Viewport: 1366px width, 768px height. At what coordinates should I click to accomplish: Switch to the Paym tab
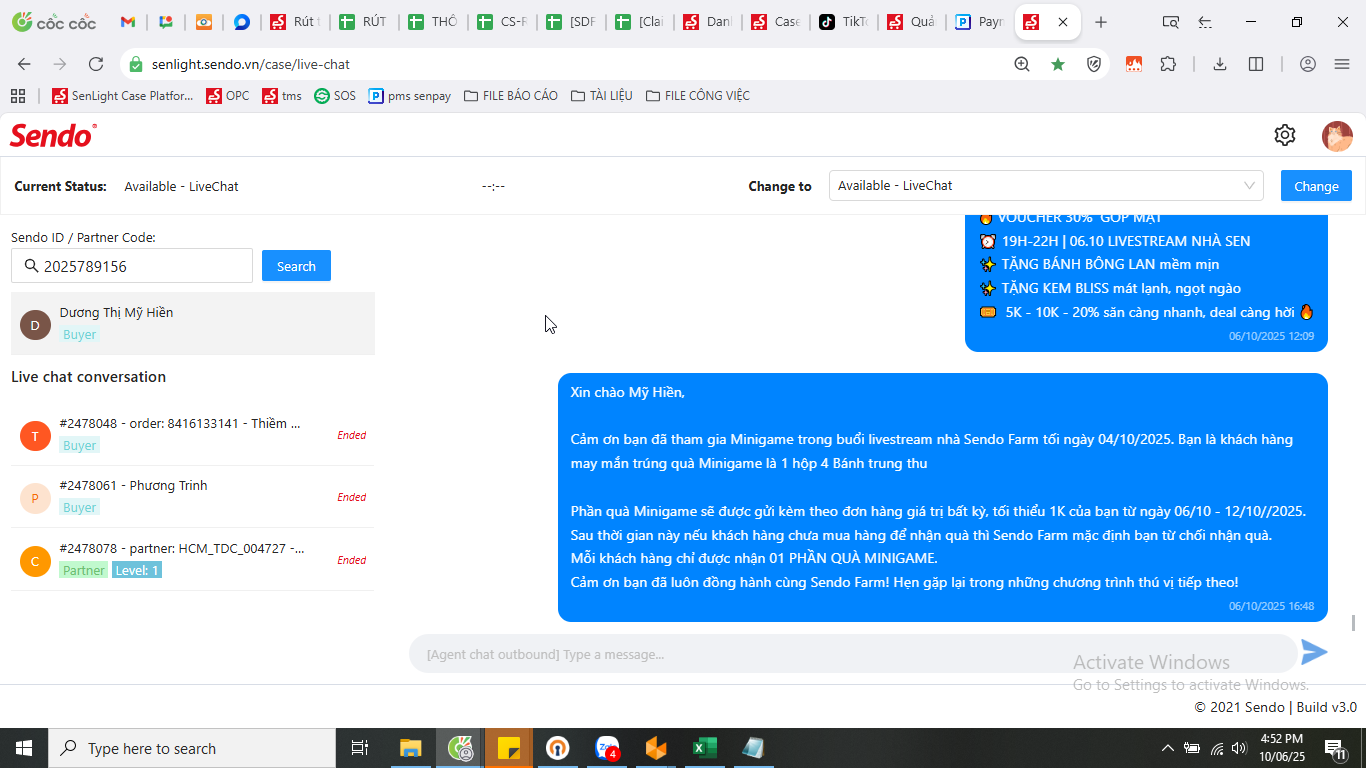[x=980, y=22]
